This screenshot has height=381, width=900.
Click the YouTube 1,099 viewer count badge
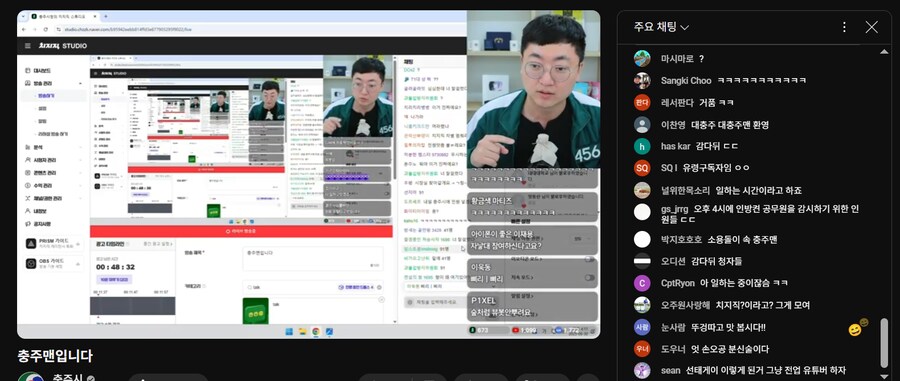[x=524, y=331]
